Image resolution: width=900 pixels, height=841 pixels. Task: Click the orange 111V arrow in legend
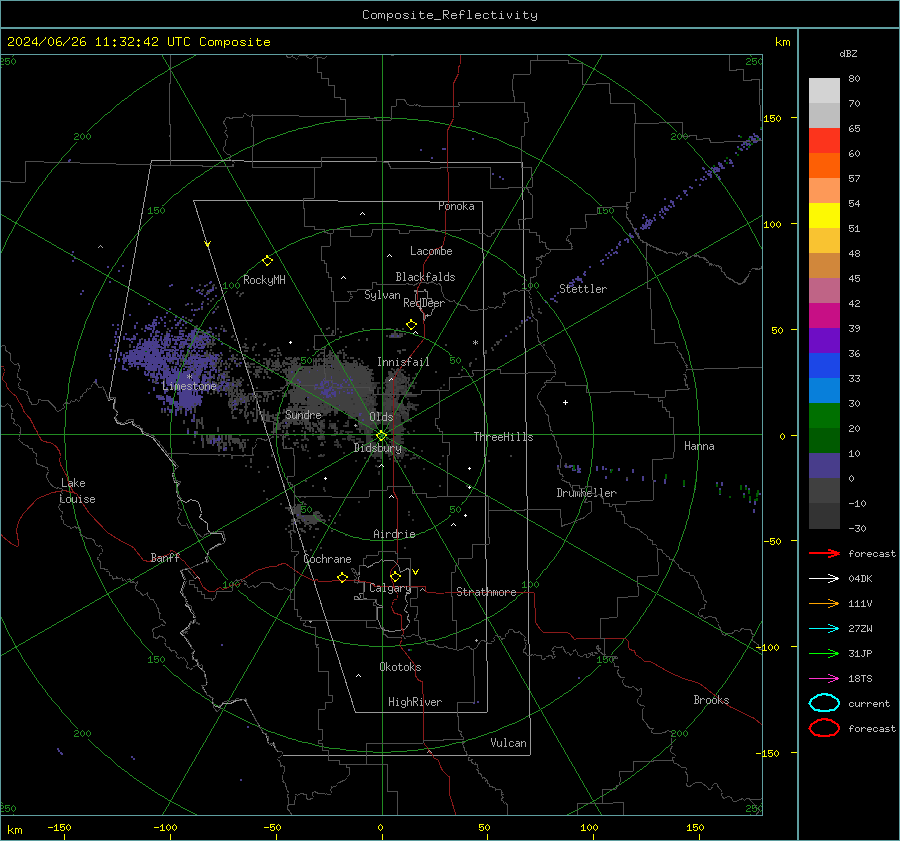[824, 603]
